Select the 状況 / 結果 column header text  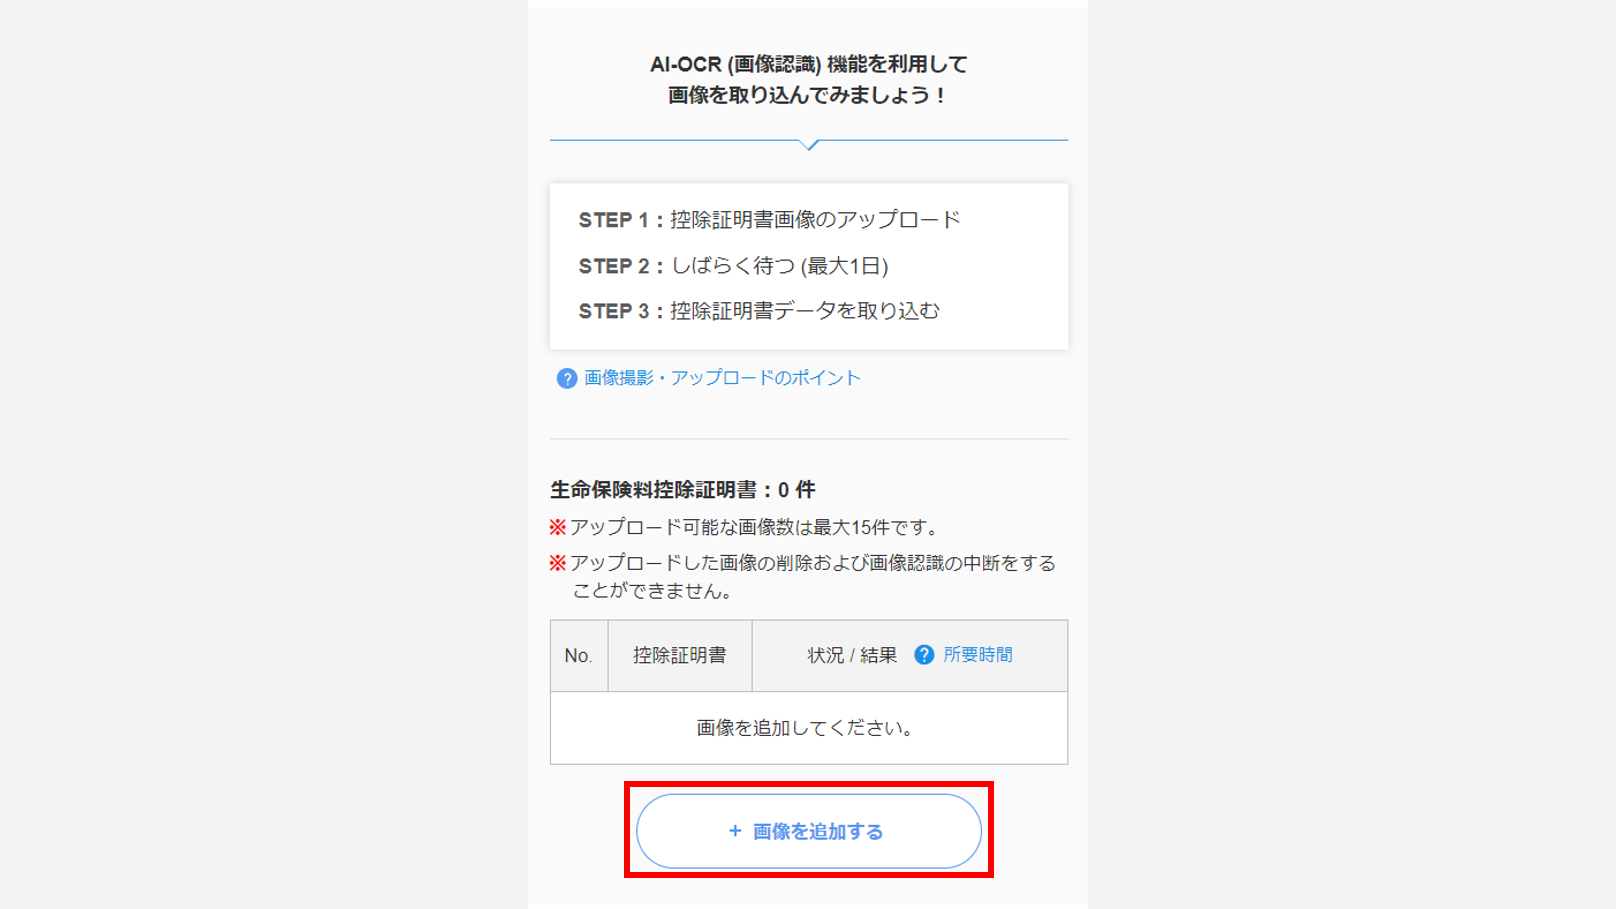[852, 656]
